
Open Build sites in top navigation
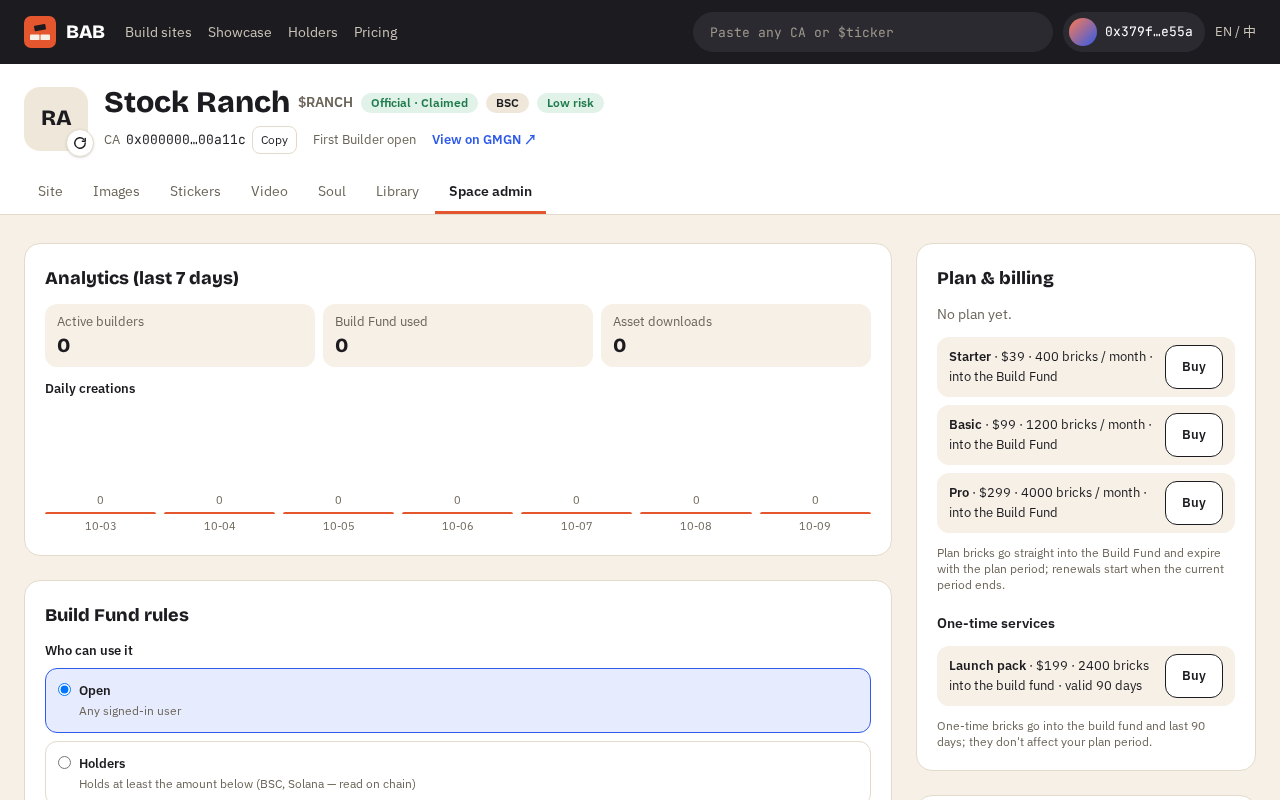tap(158, 32)
